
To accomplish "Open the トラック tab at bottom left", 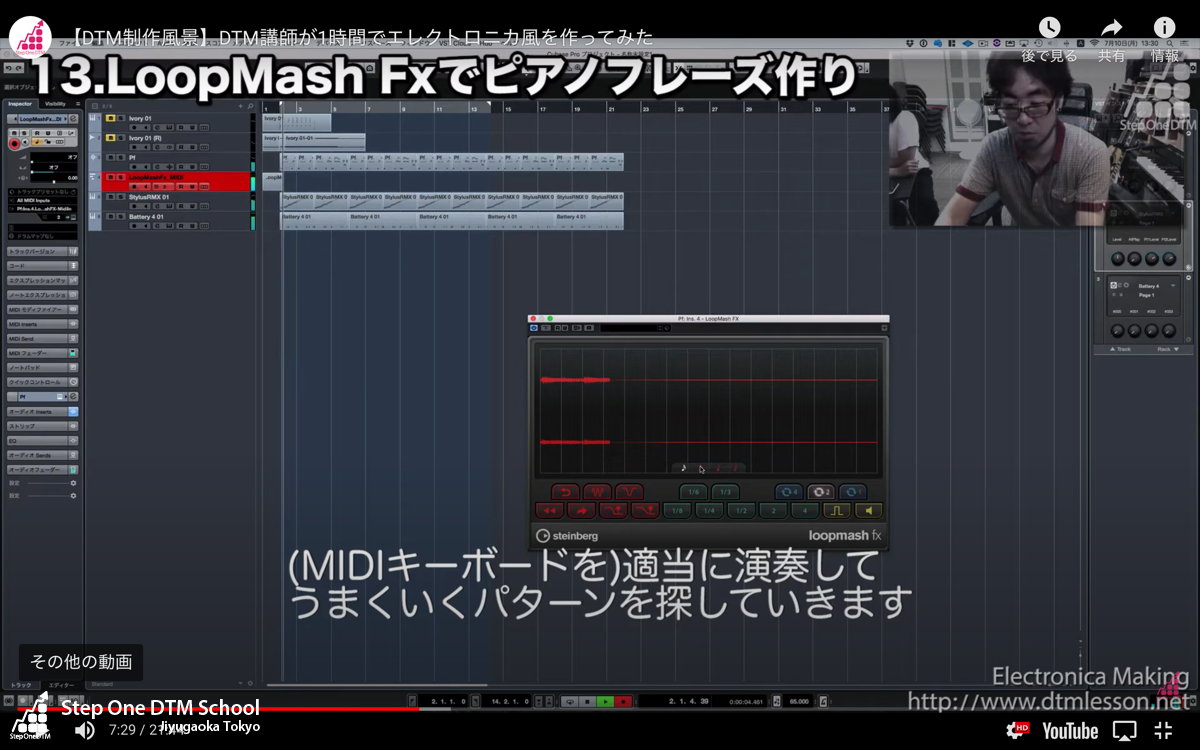I will tap(20, 685).
